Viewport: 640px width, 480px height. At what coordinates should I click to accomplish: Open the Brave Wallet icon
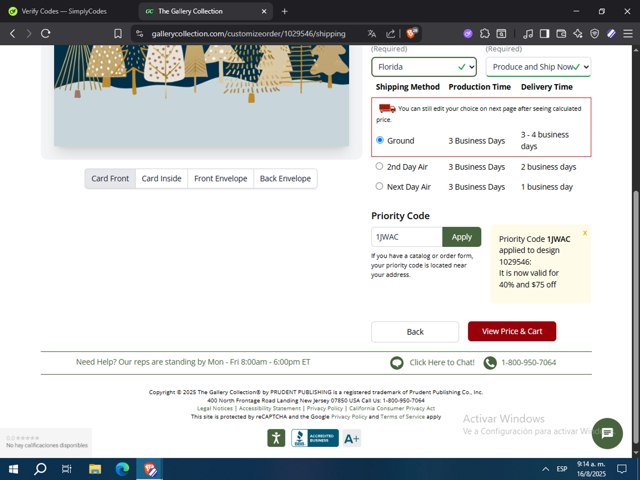point(561,33)
